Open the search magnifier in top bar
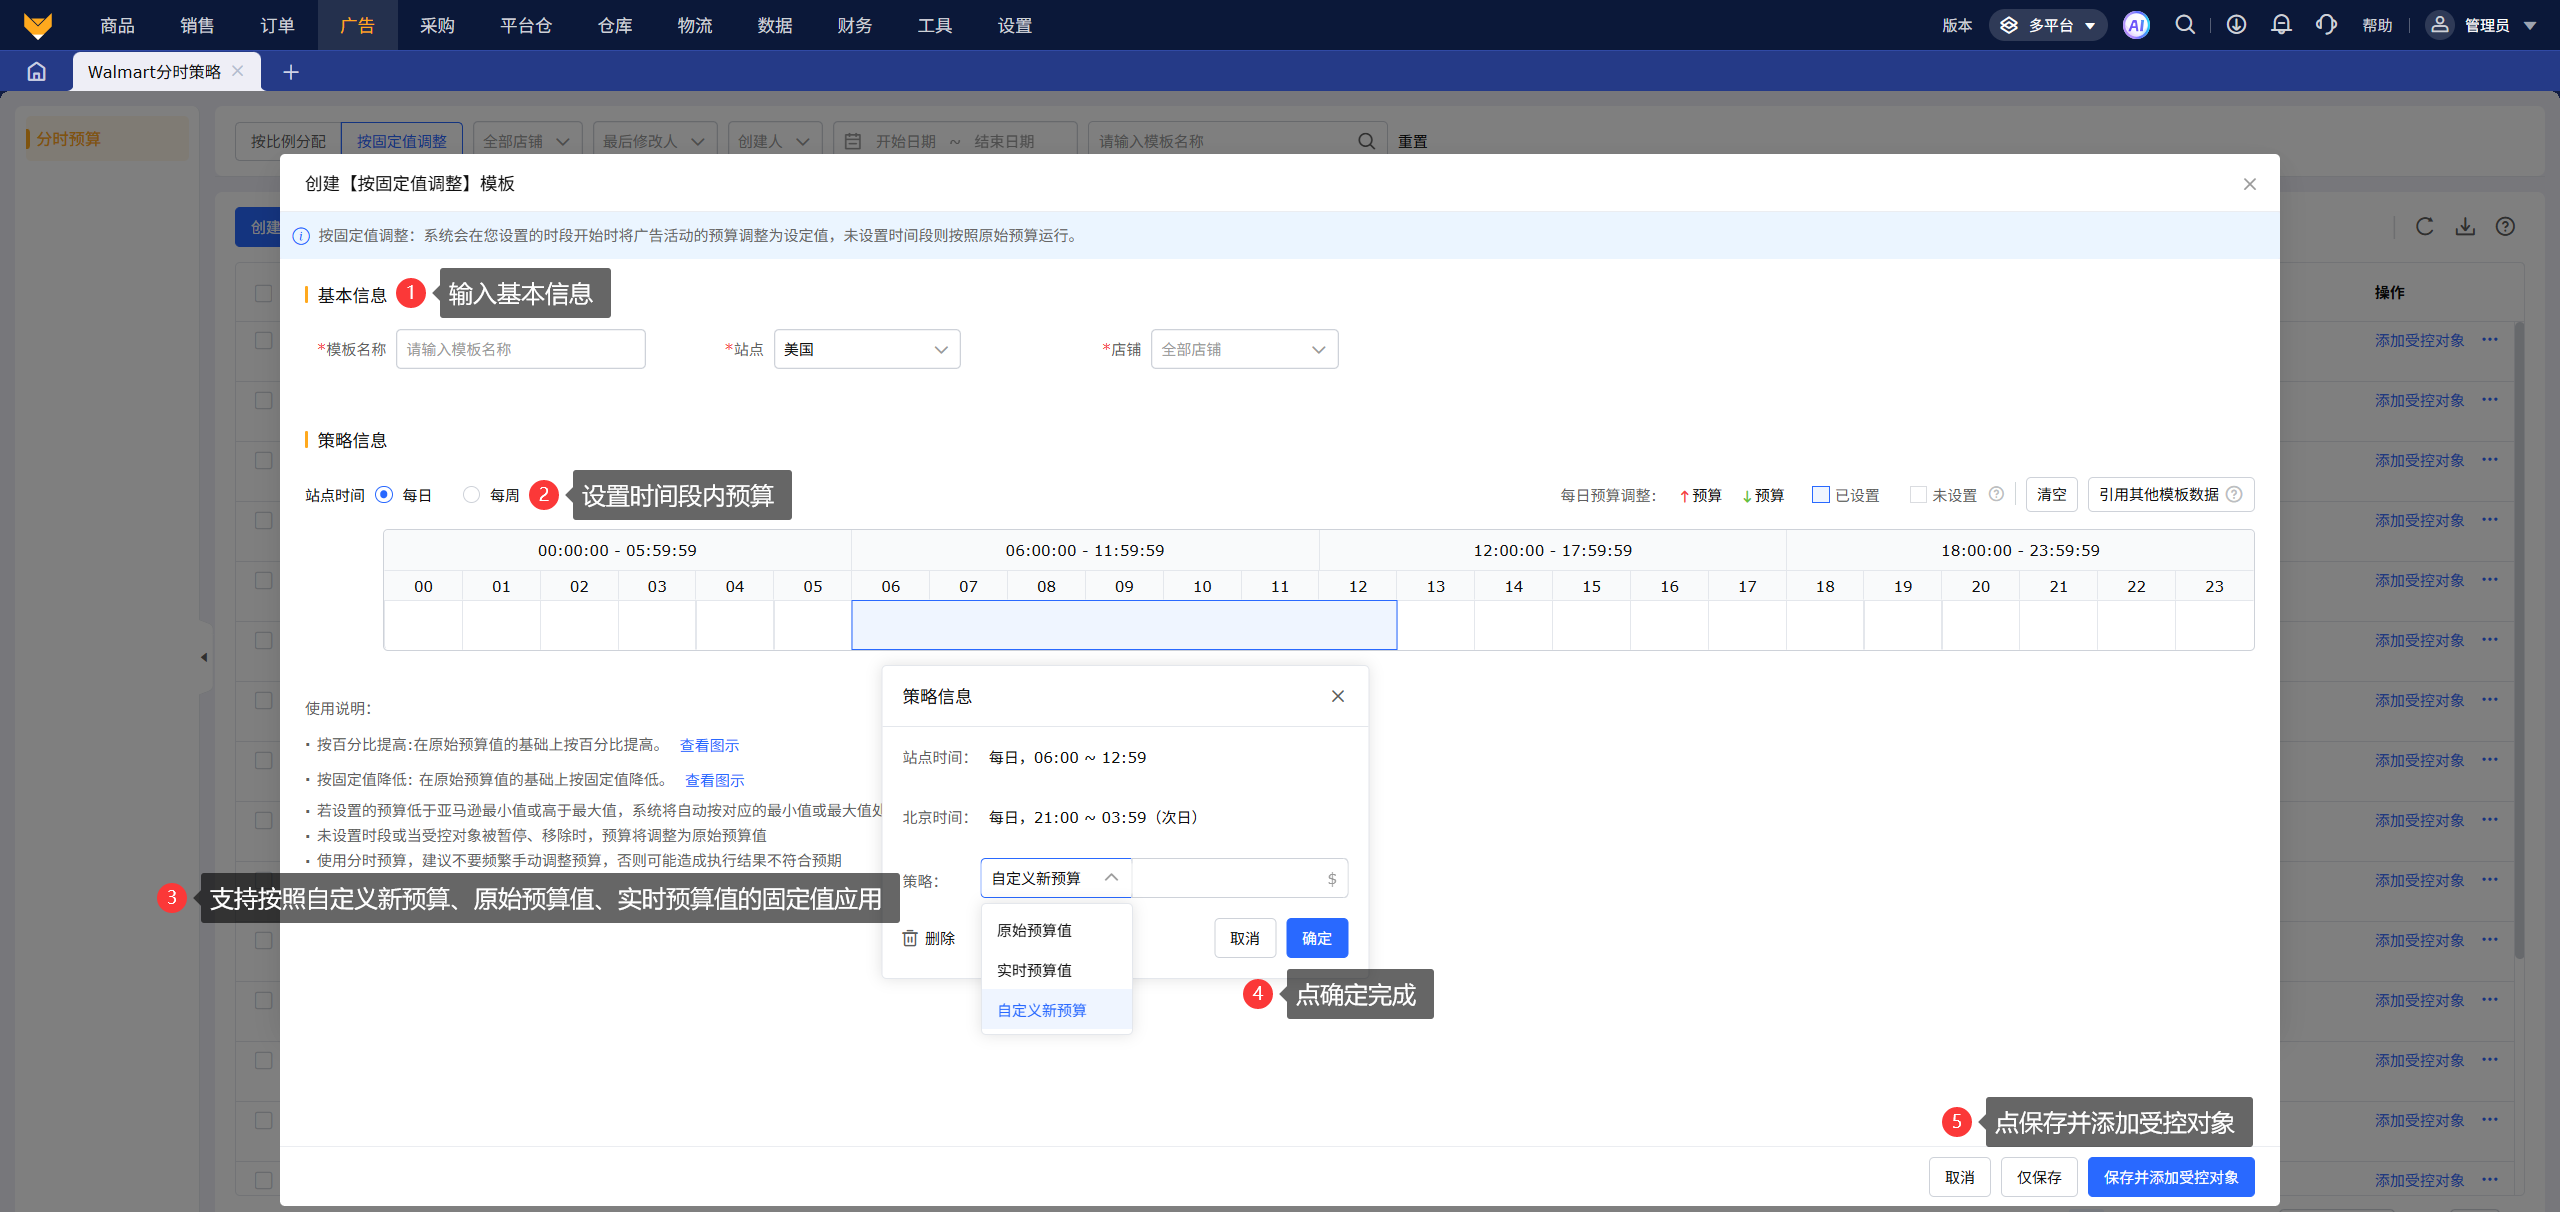 [2185, 25]
